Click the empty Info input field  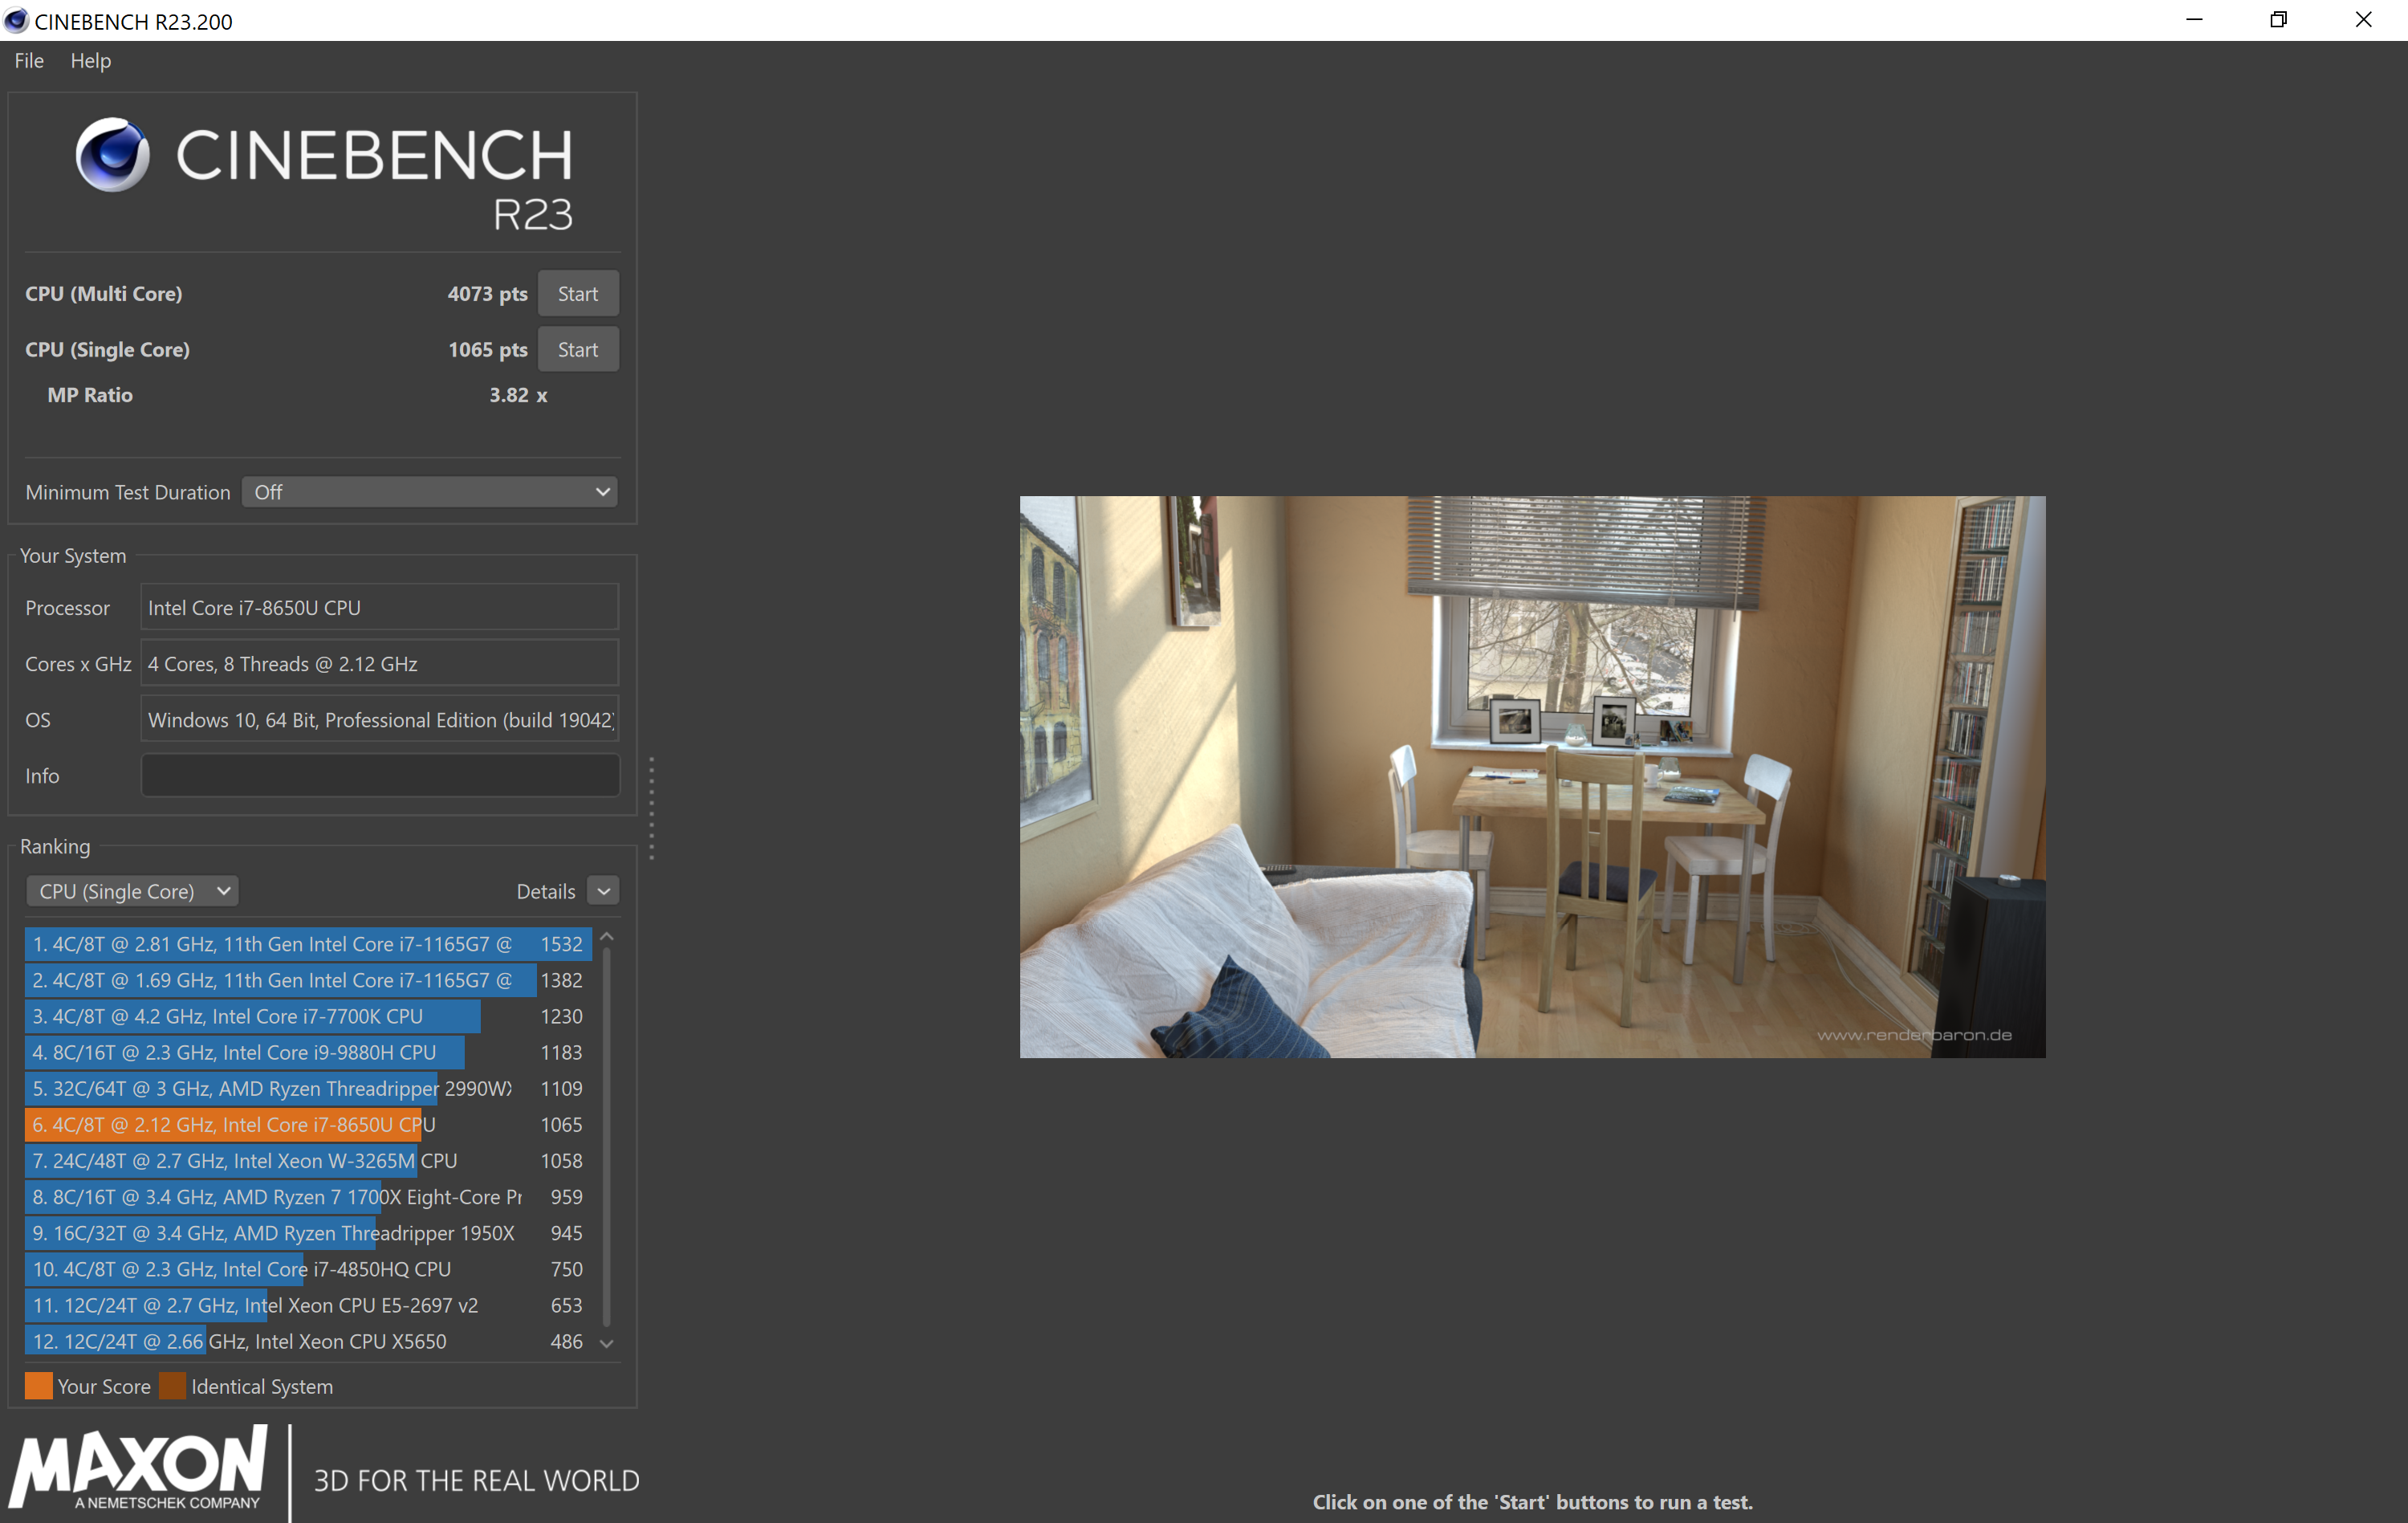point(380,776)
